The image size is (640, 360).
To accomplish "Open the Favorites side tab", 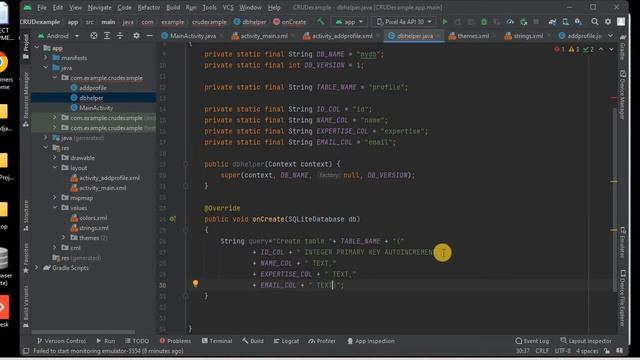I will 26,258.
